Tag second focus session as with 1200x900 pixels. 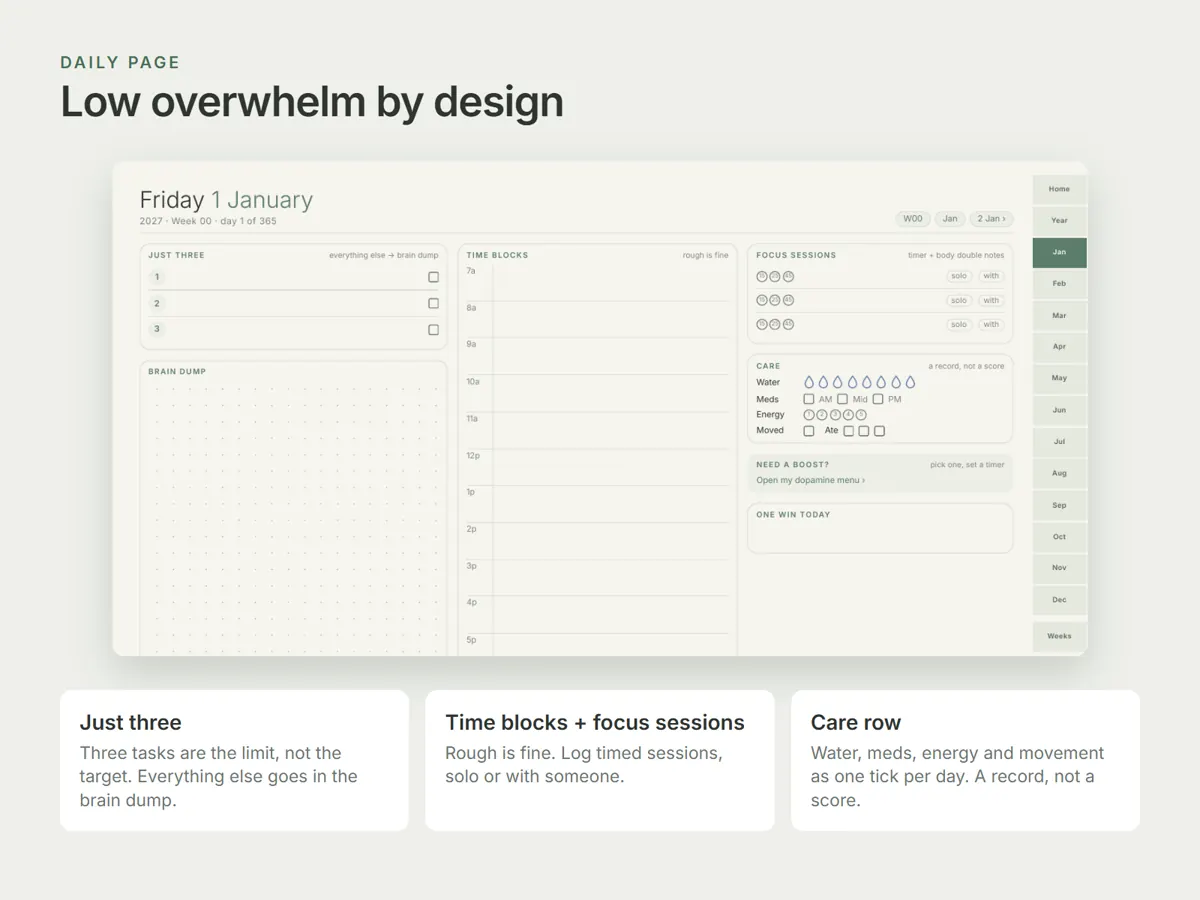click(991, 300)
